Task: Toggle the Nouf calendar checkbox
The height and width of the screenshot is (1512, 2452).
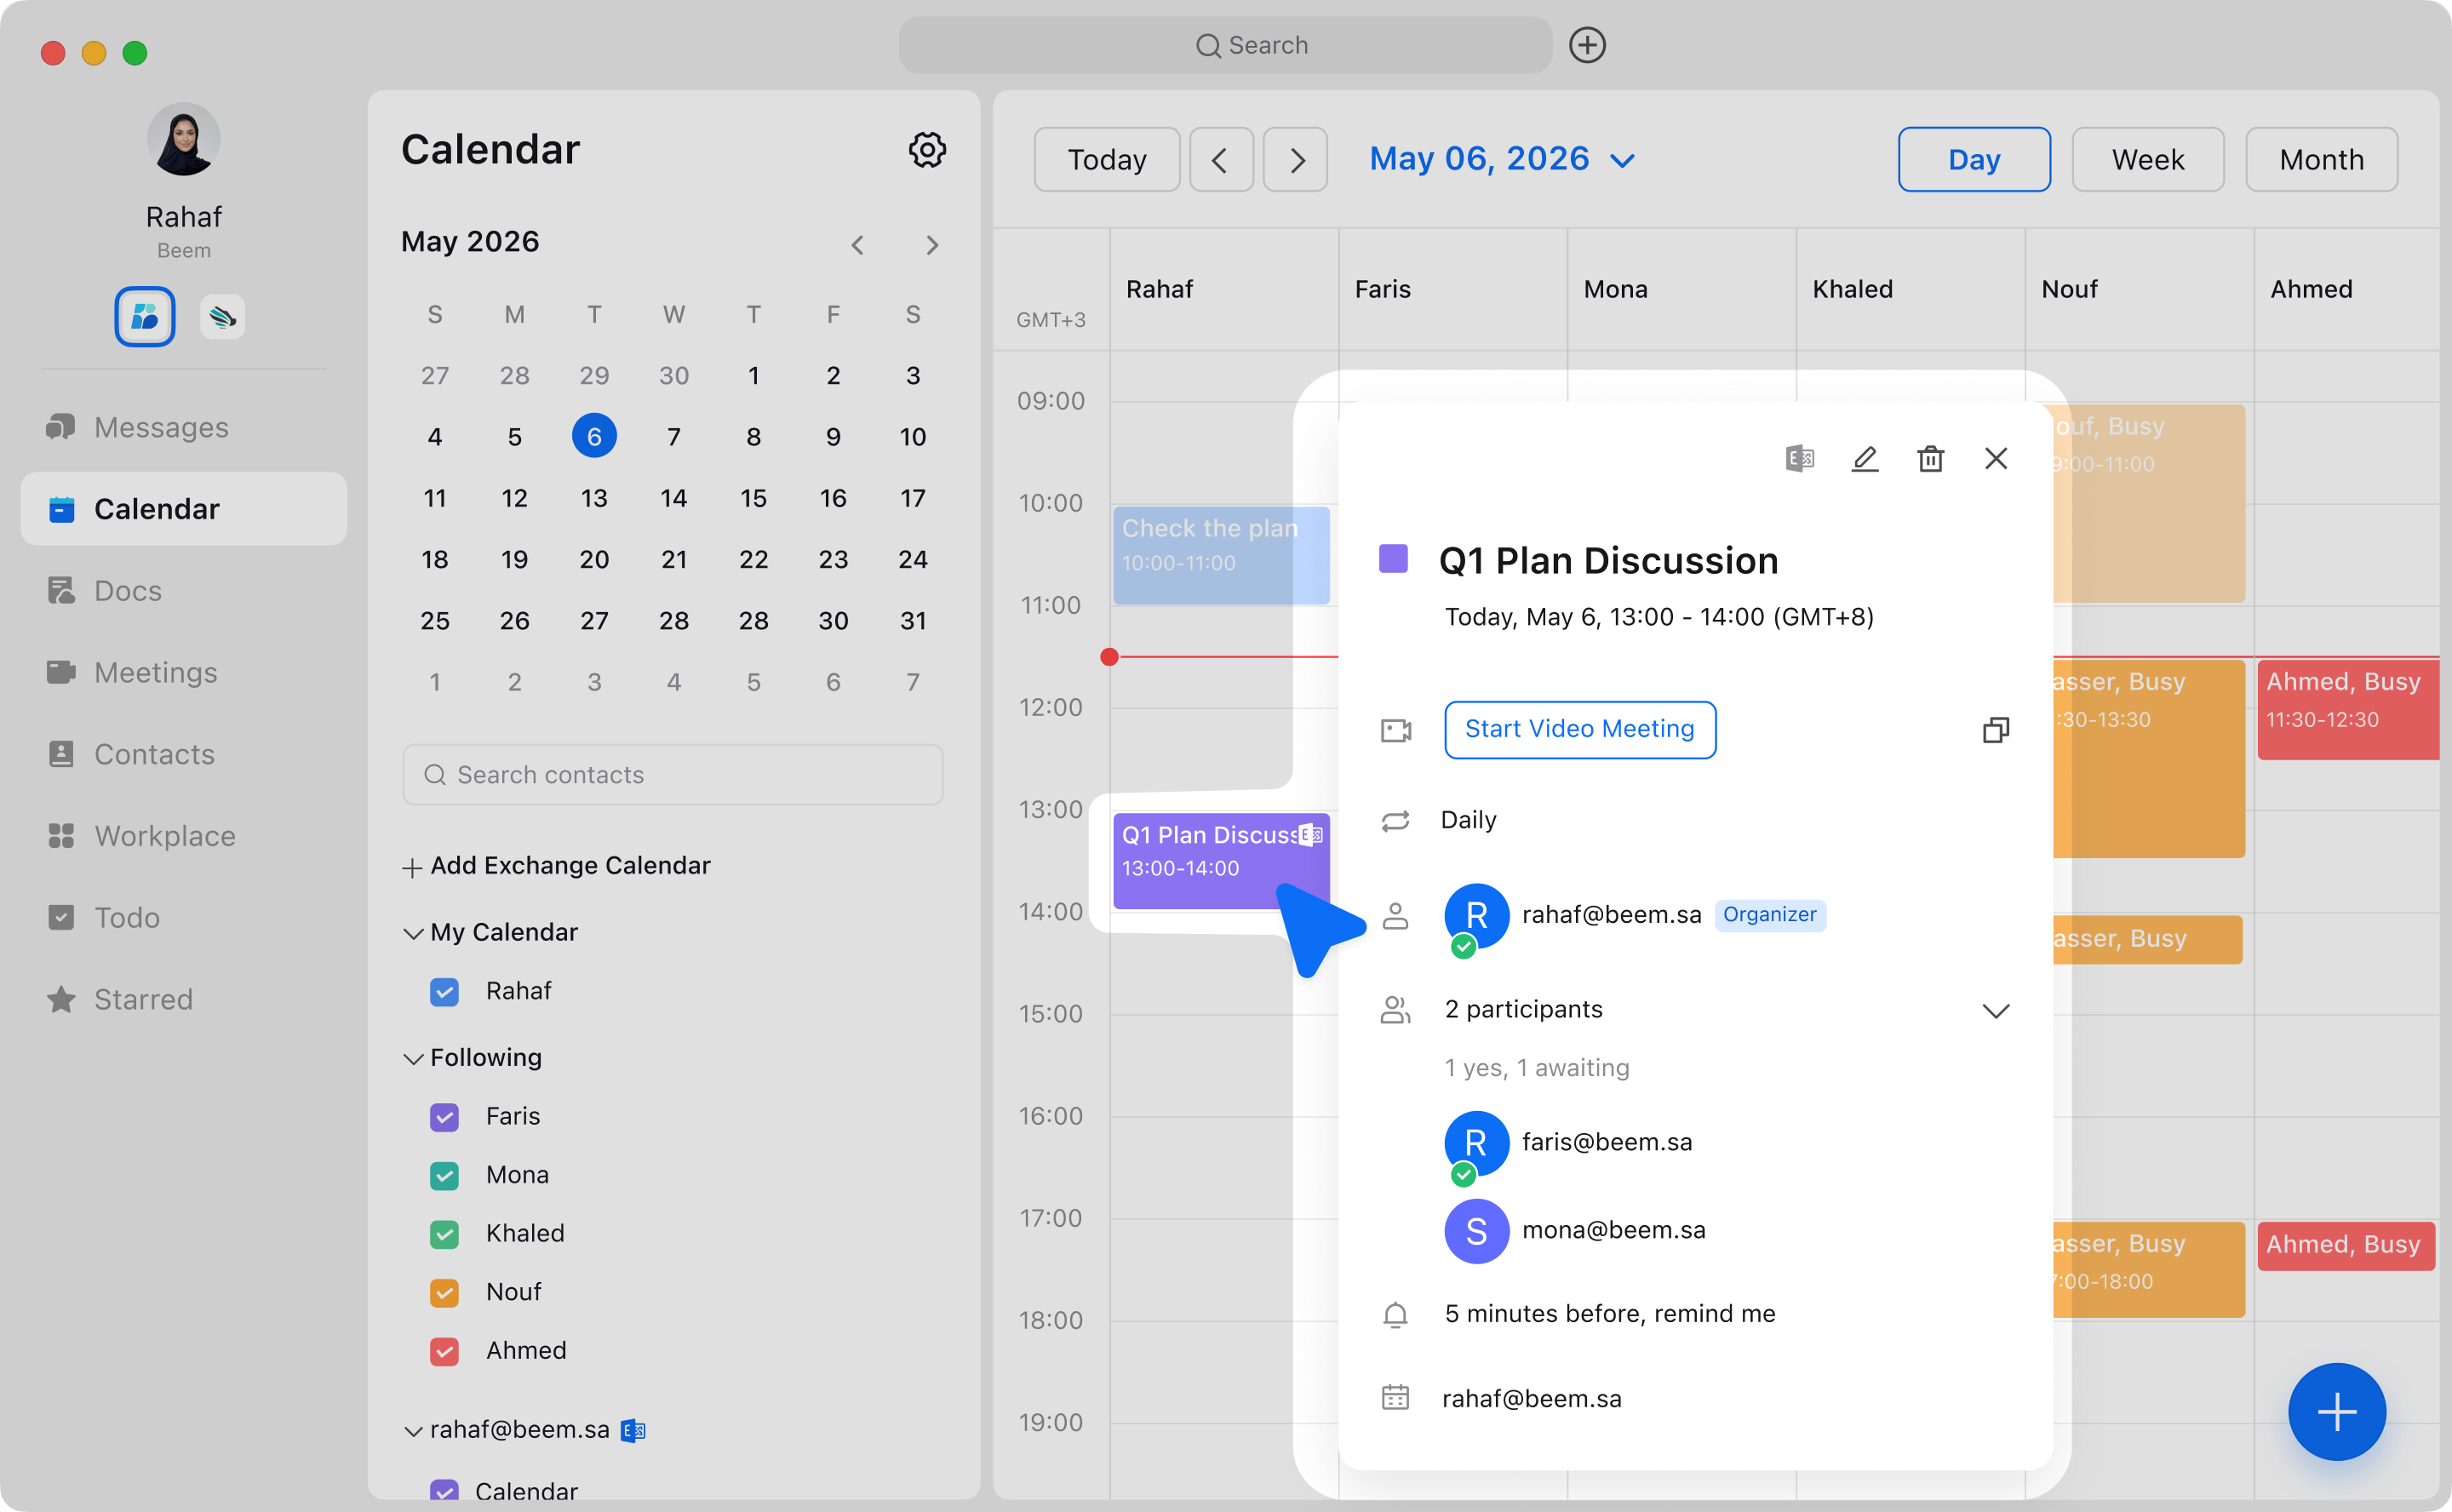Action: [444, 1292]
